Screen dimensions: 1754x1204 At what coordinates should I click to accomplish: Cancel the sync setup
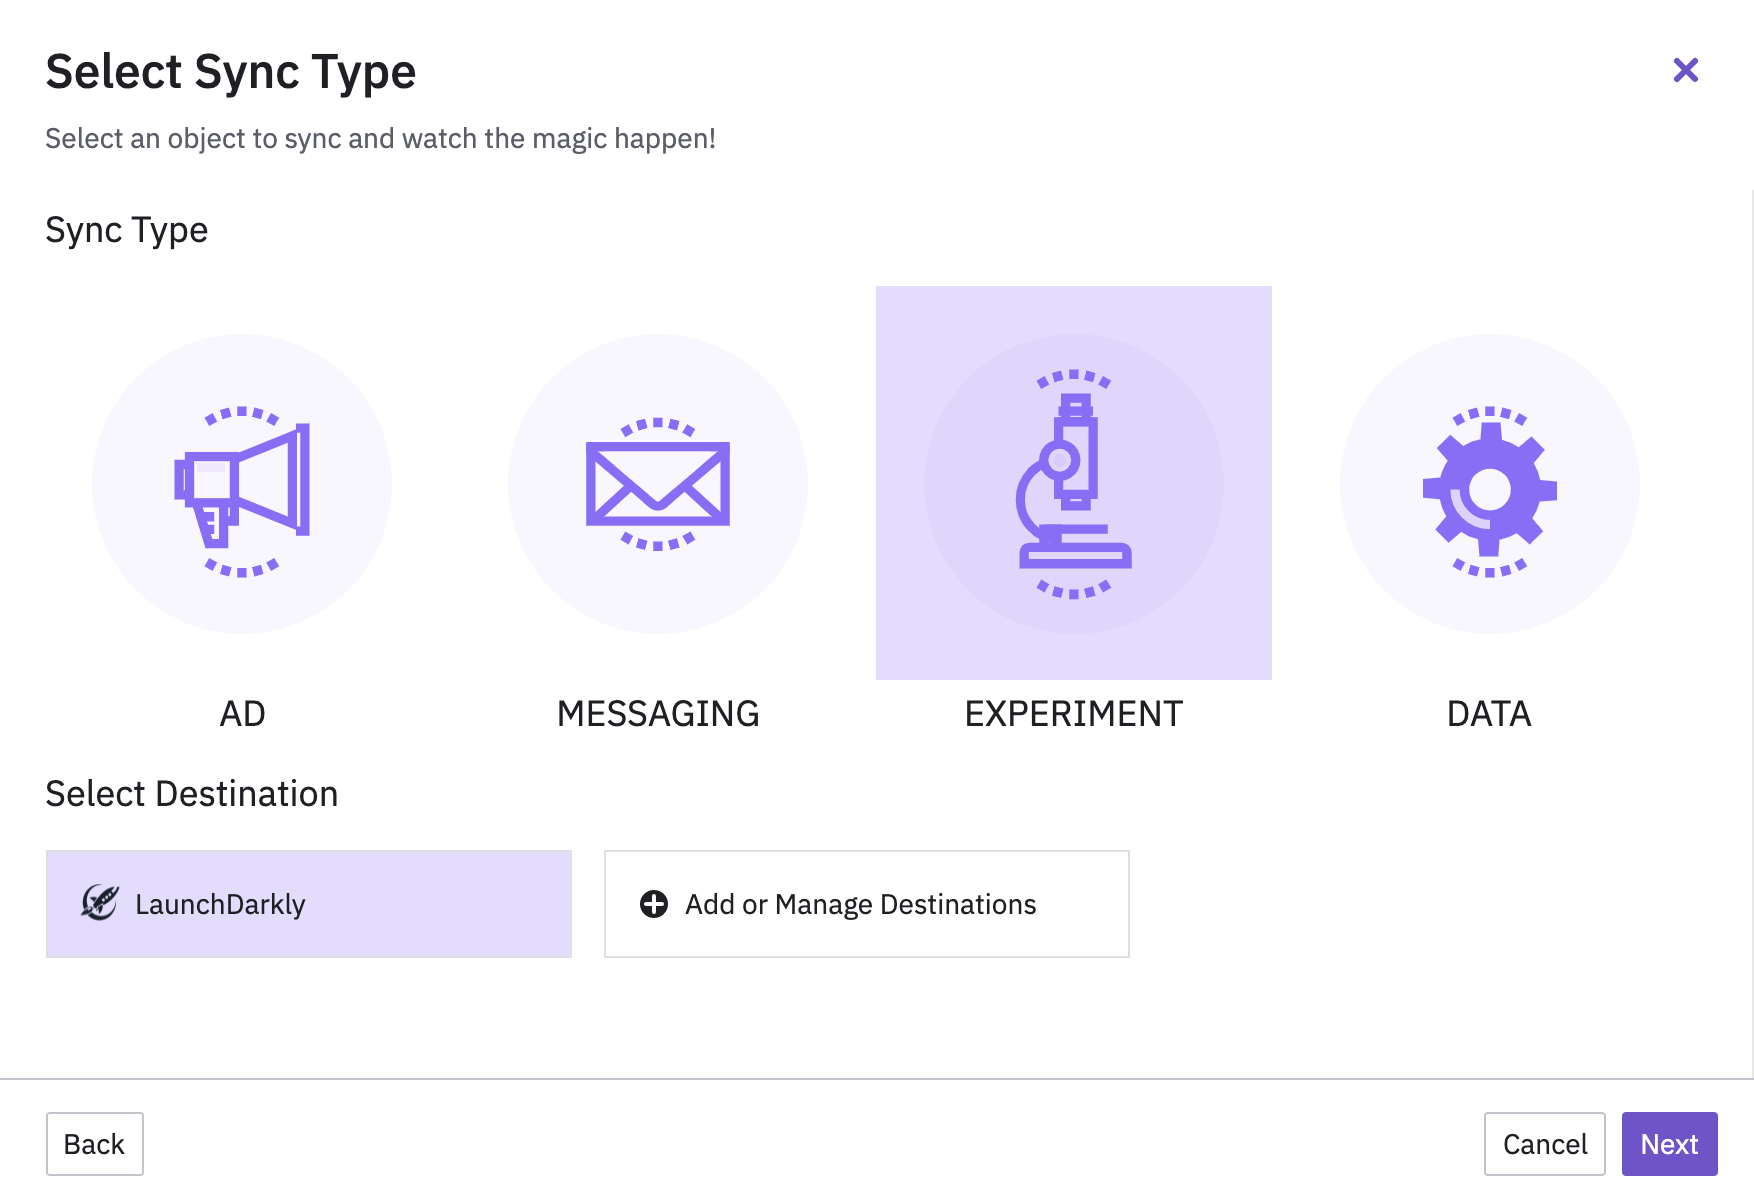pos(1544,1144)
